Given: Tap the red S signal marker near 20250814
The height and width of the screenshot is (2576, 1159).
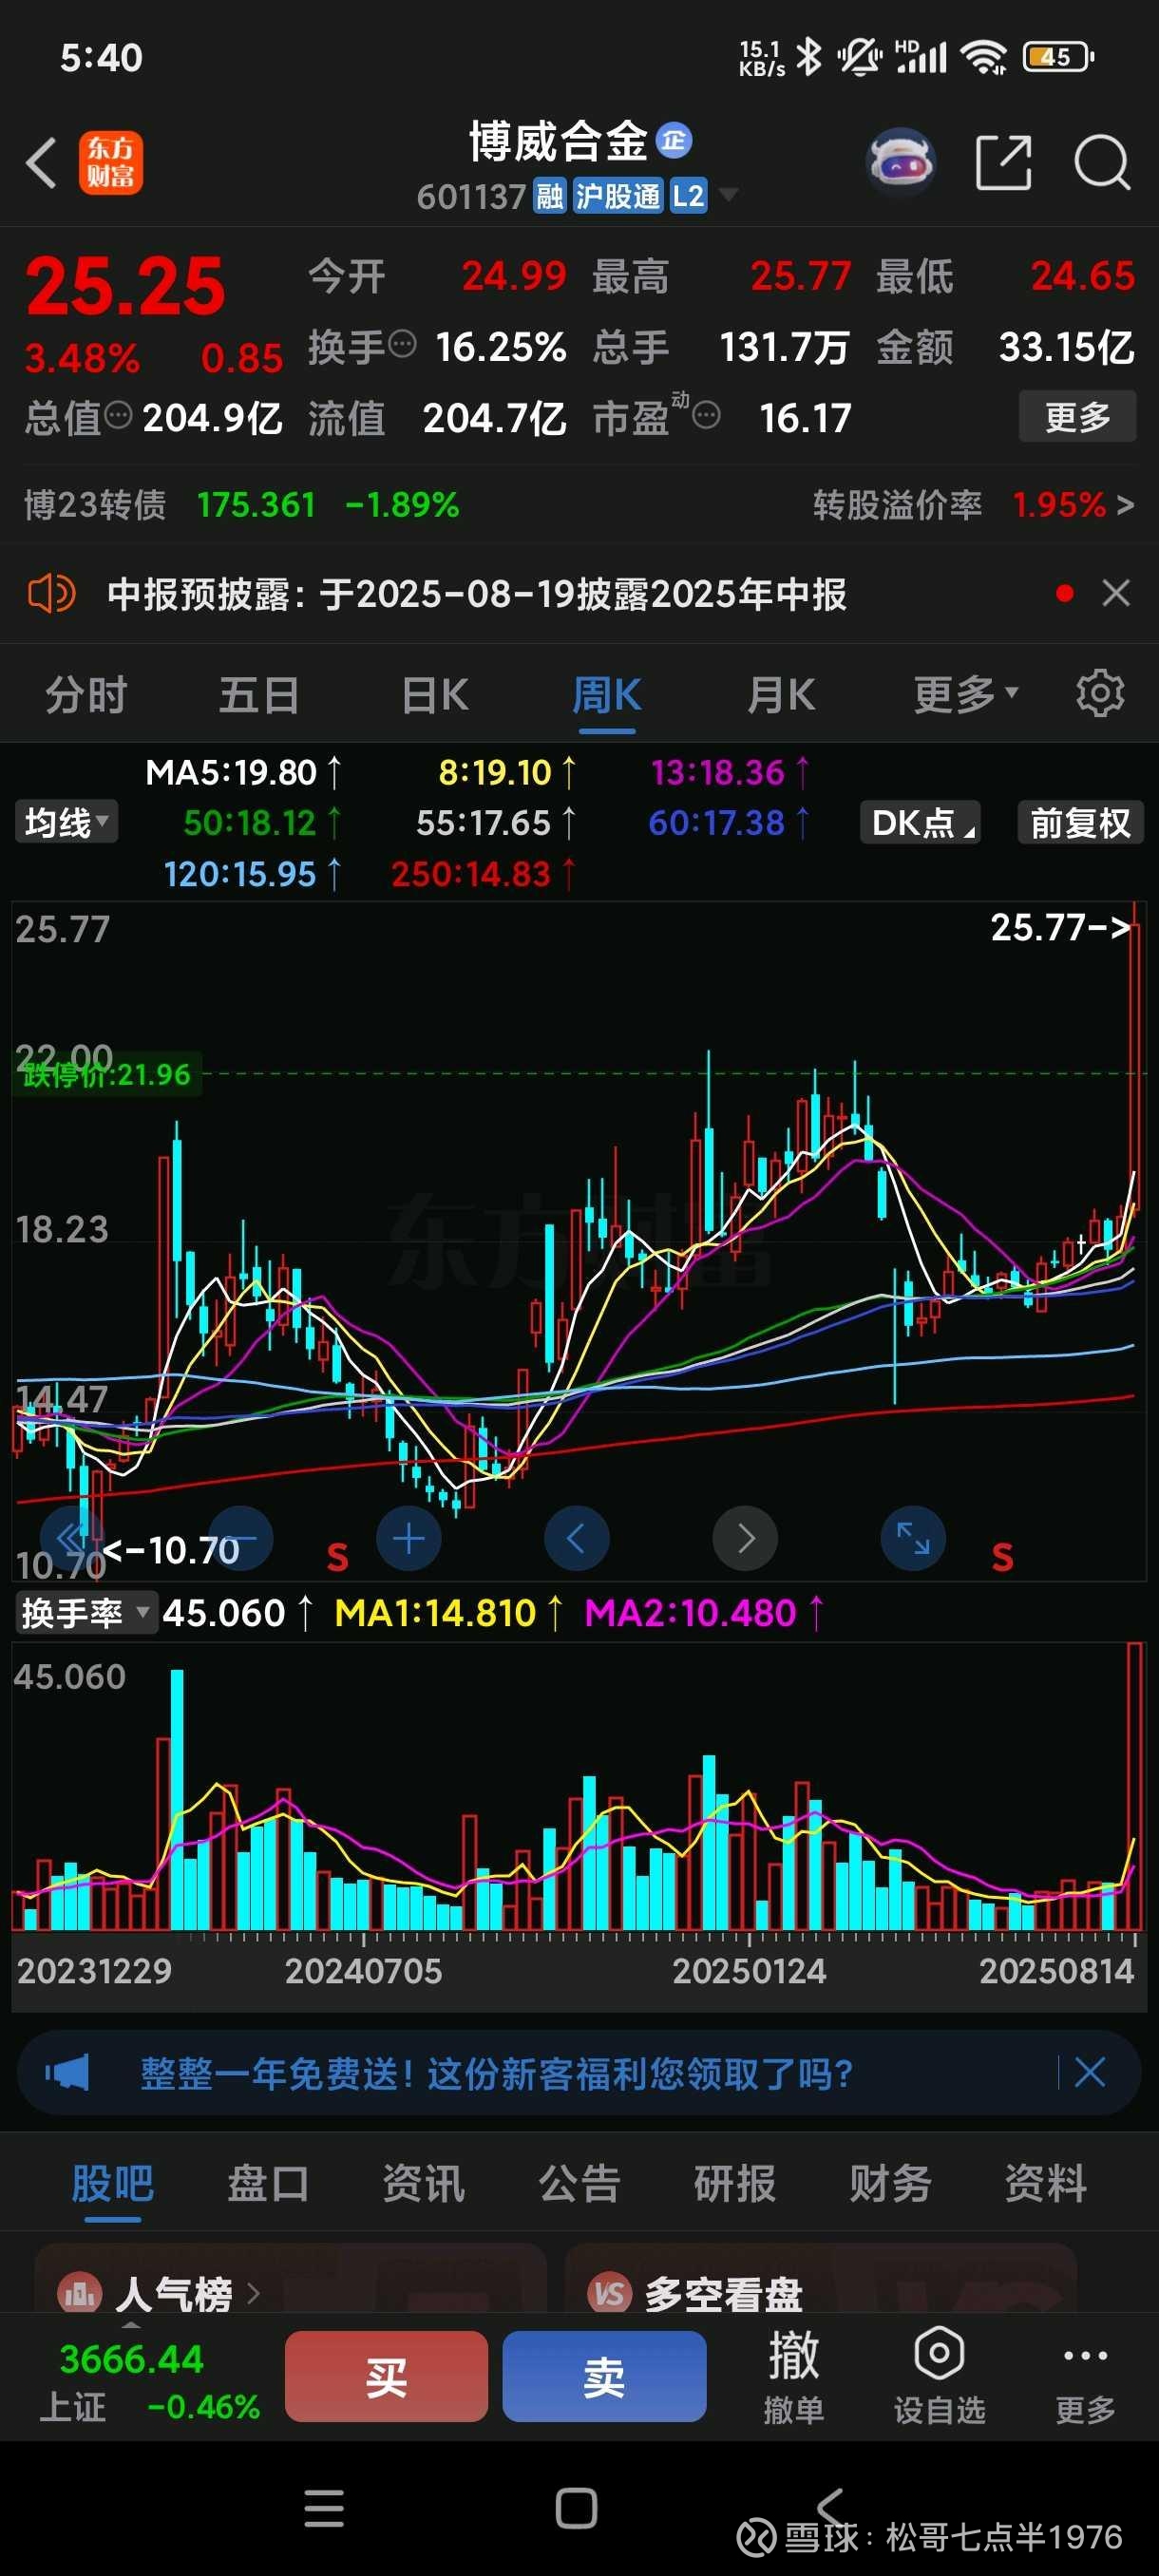Looking at the screenshot, I should click(x=1003, y=1557).
